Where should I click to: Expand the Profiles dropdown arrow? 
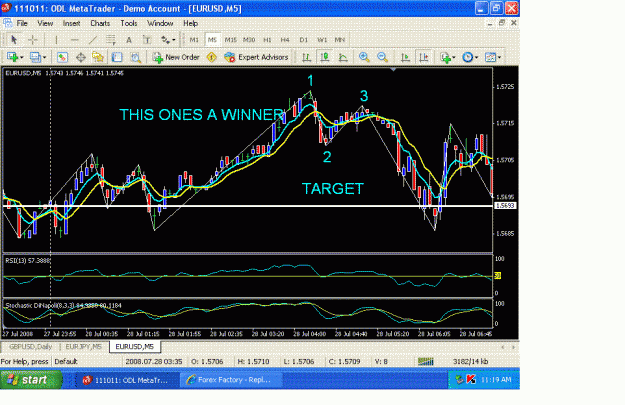[x=45, y=58]
